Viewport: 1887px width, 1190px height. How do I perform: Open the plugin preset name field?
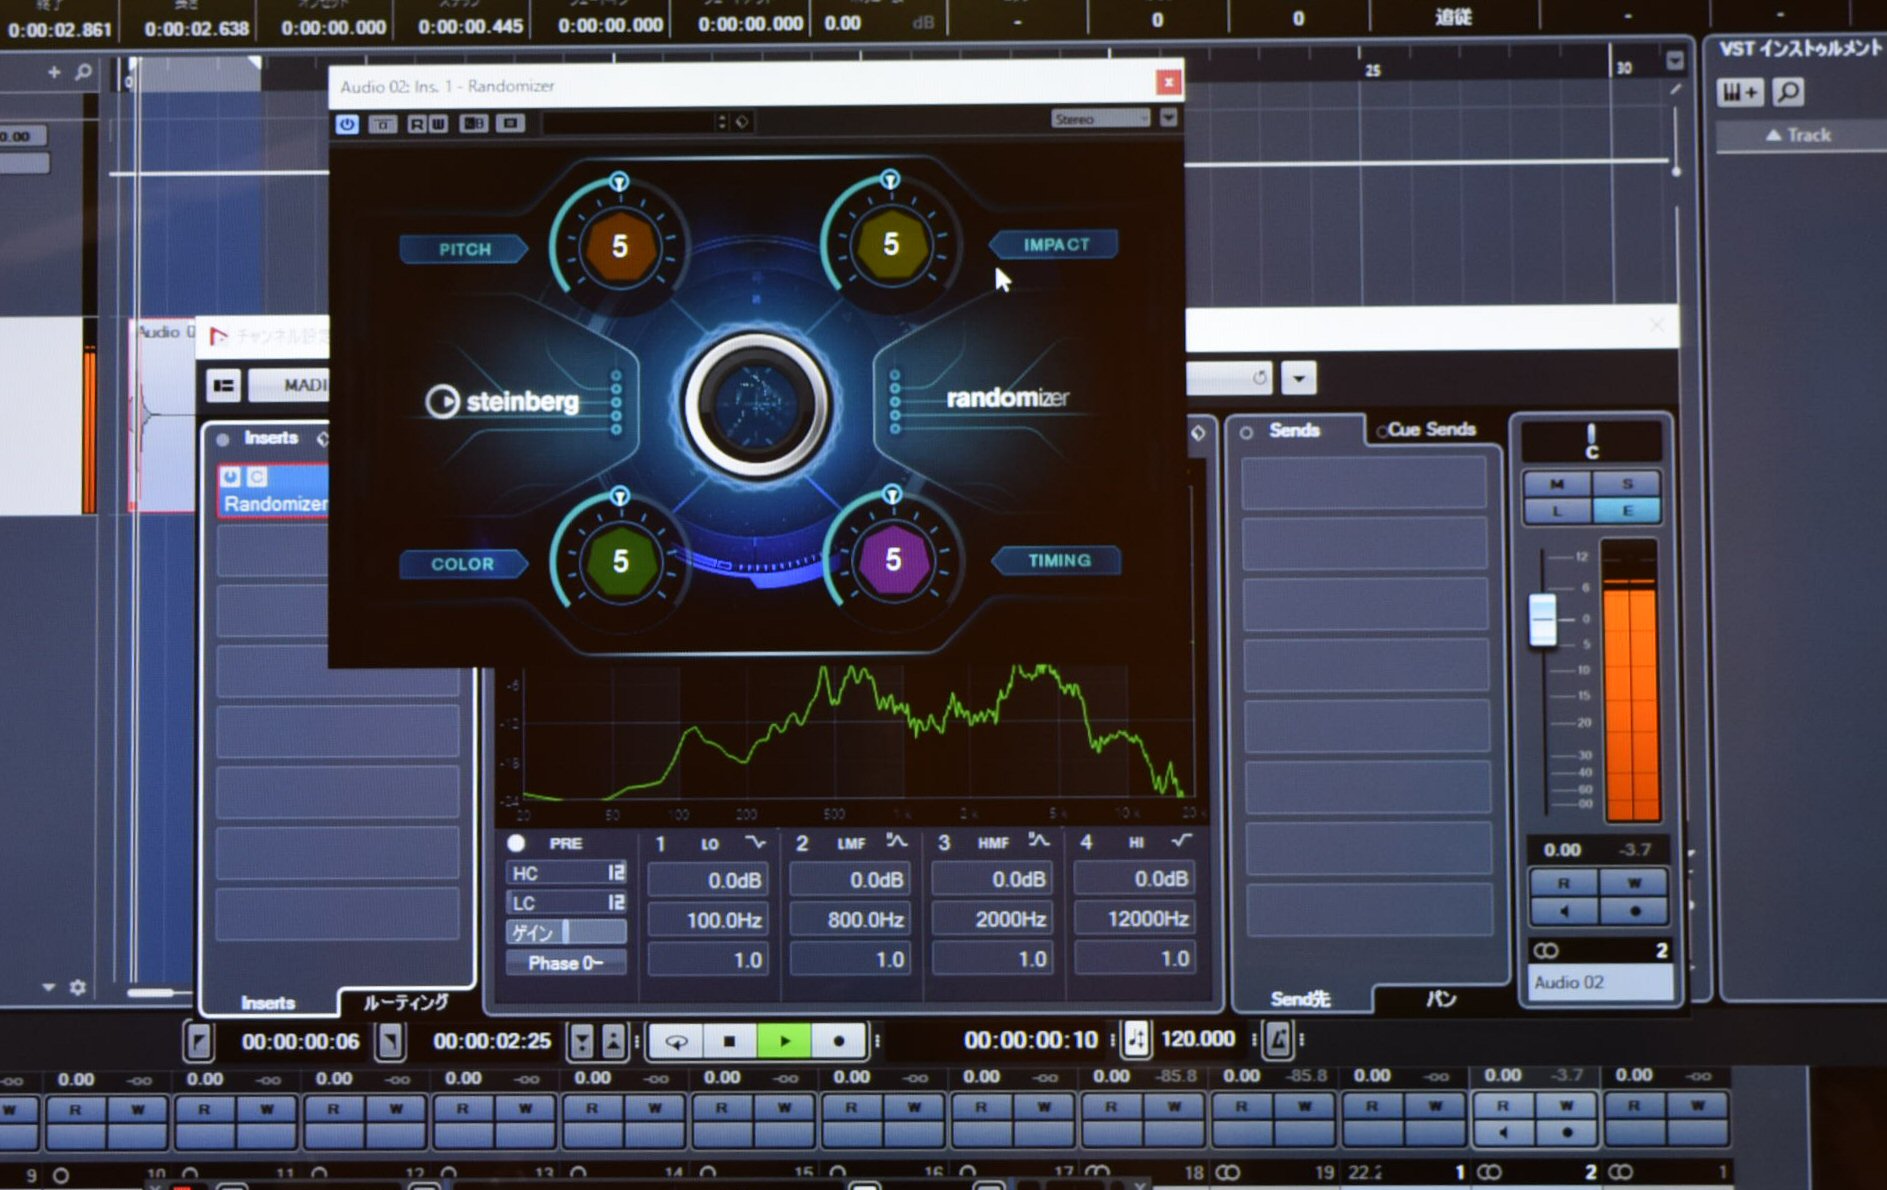(x=630, y=122)
